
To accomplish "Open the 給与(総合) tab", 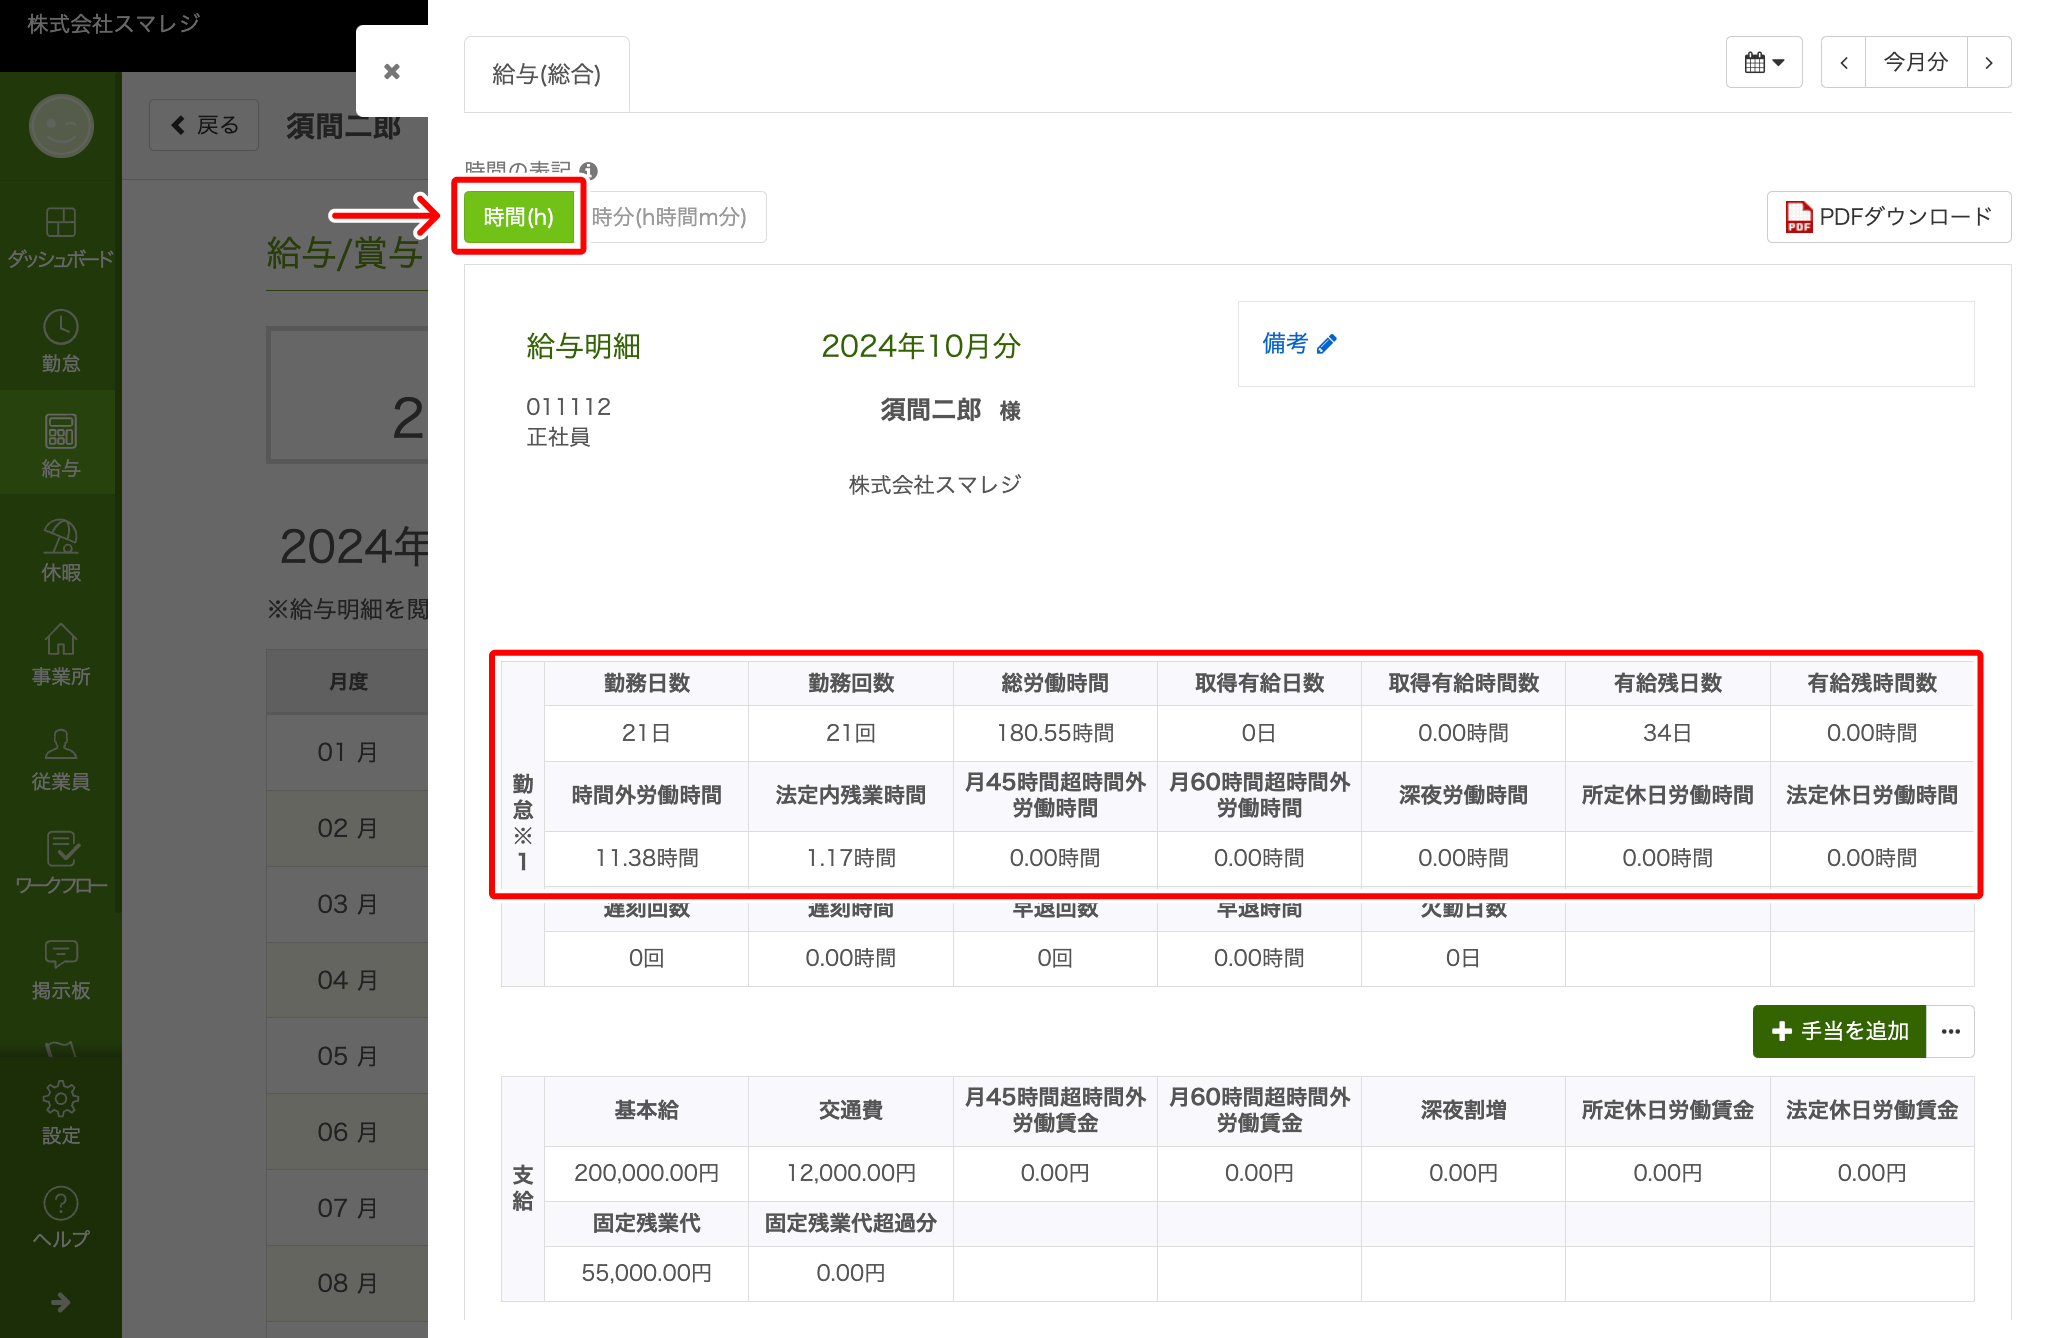I will (546, 74).
